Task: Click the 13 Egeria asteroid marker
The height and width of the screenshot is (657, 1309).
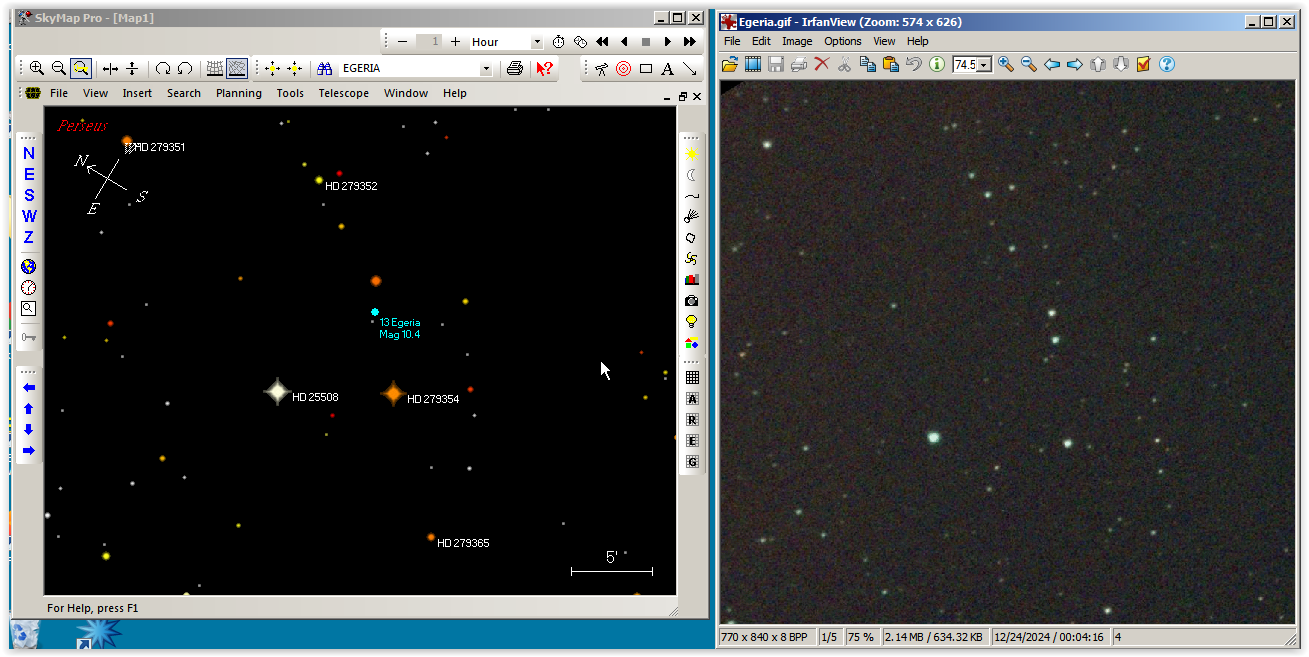Action: [x=375, y=312]
